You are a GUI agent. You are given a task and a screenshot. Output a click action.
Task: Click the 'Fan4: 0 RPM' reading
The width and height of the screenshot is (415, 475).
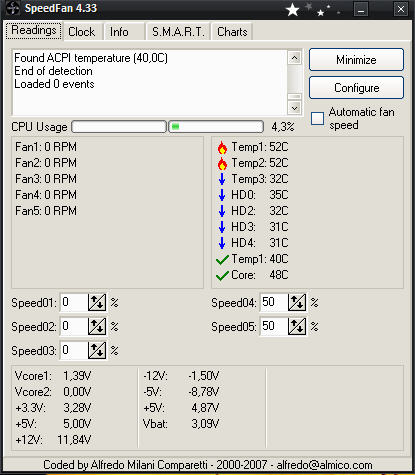(x=46, y=195)
